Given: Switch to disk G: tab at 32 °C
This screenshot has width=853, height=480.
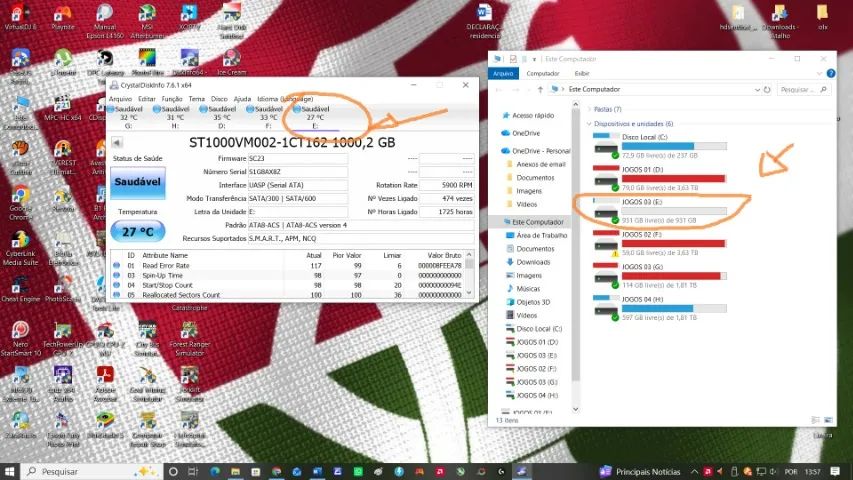Looking at the screenshot, I should point(128,117).
